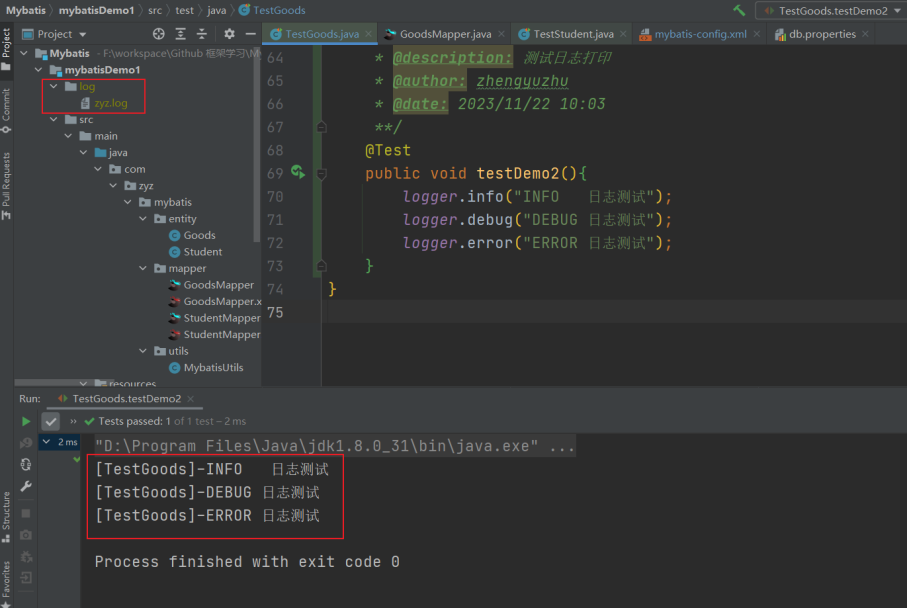Select the MybatisUtils class
Screen dimensions: 907x608
point(206,367)
